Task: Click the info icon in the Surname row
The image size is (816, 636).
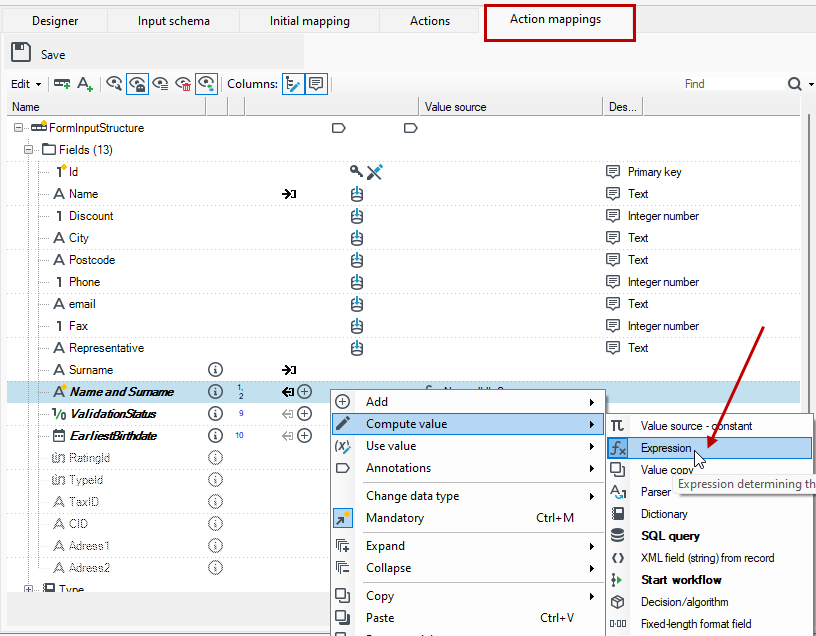Action: [x=215, y=370]
